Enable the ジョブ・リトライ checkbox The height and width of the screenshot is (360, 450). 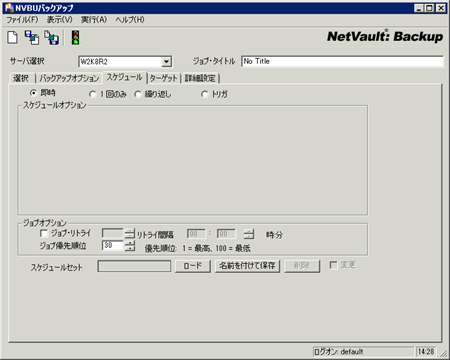44,233
